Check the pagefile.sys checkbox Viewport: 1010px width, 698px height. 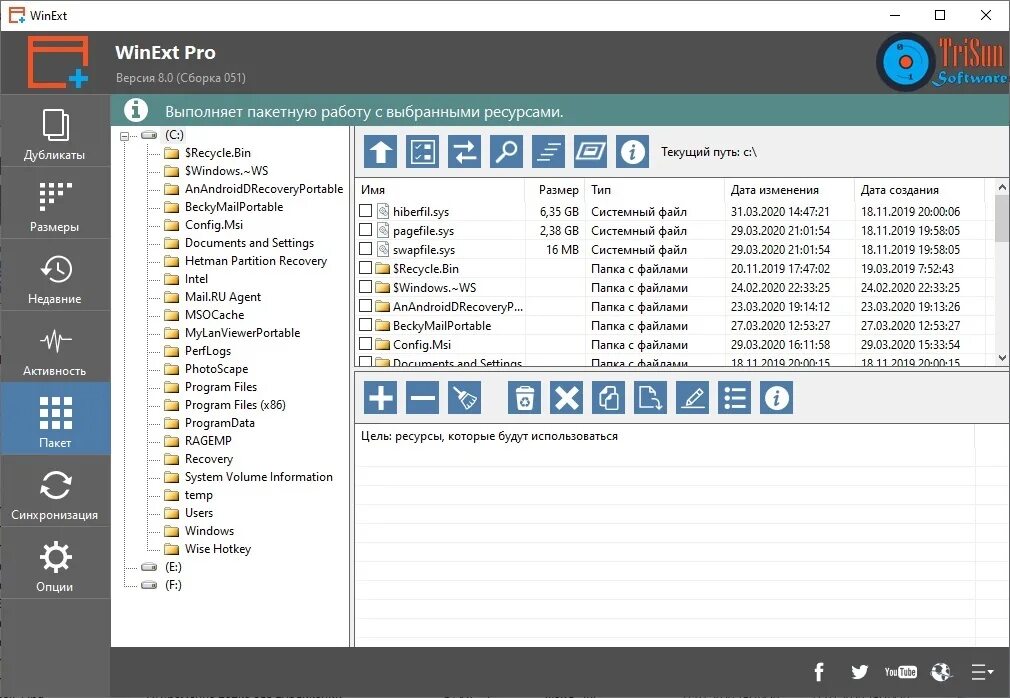pos(365,230)
